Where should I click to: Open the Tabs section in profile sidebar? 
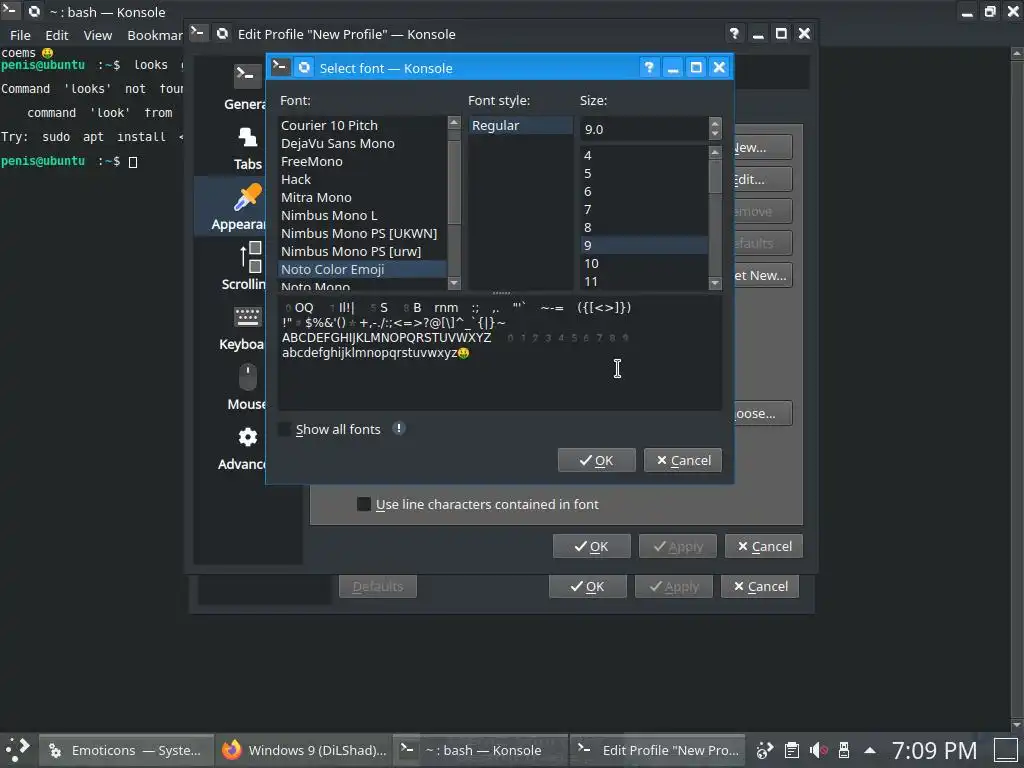coord(248,149)
